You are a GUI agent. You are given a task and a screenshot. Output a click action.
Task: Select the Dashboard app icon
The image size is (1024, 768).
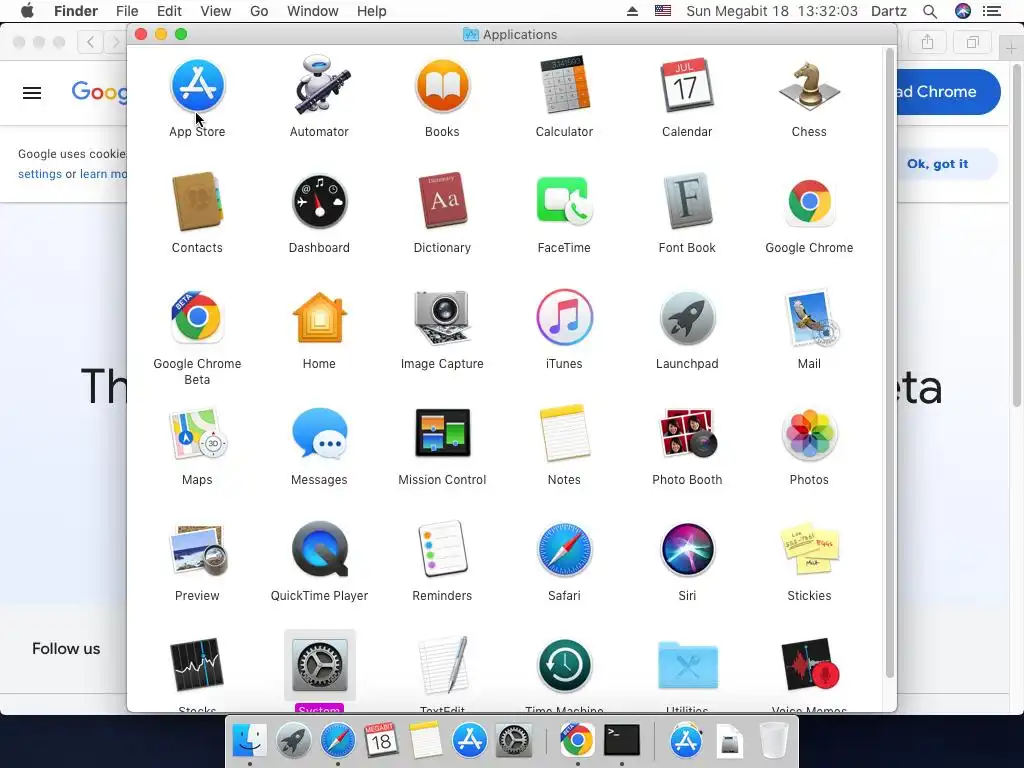tap(319, 202)
